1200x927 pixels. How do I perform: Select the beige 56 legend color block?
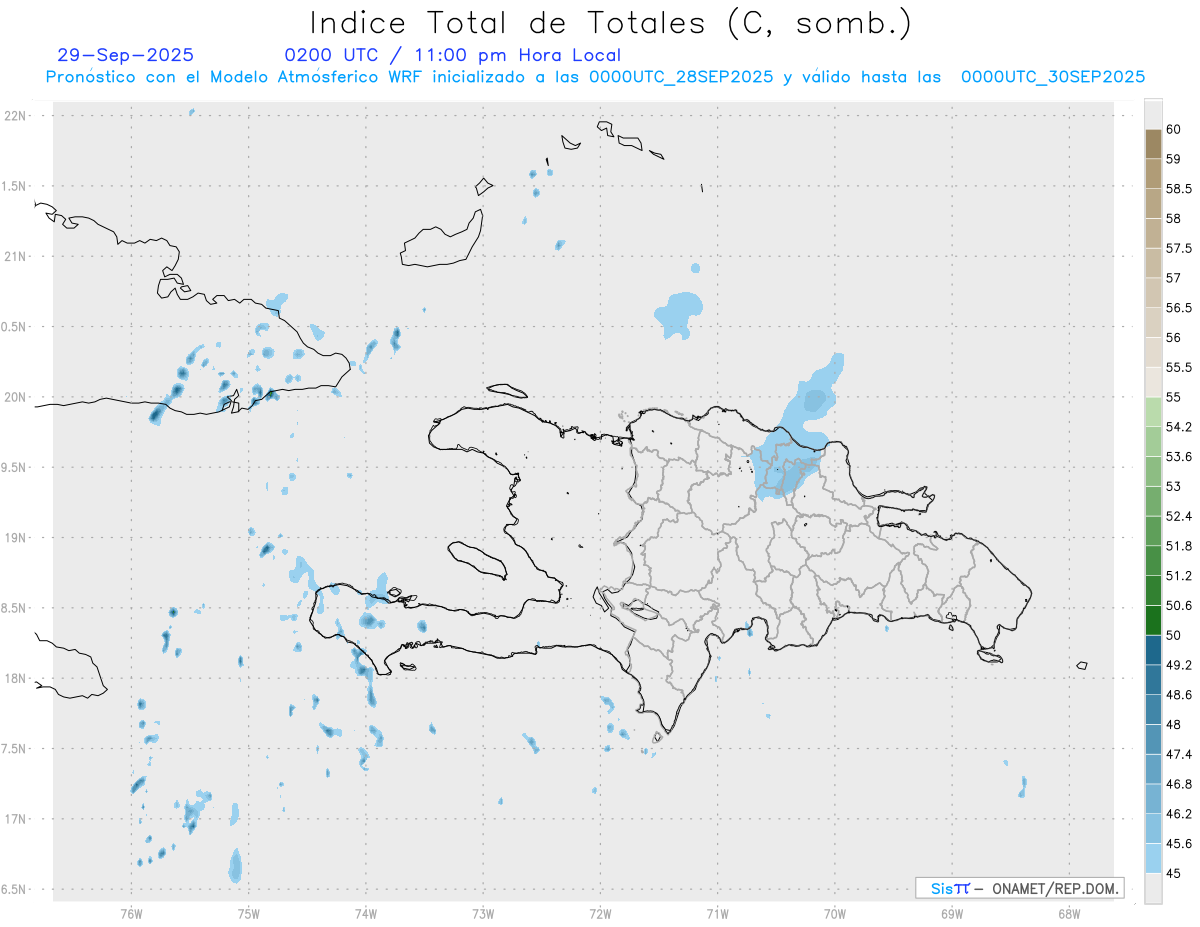[1153, 324]
